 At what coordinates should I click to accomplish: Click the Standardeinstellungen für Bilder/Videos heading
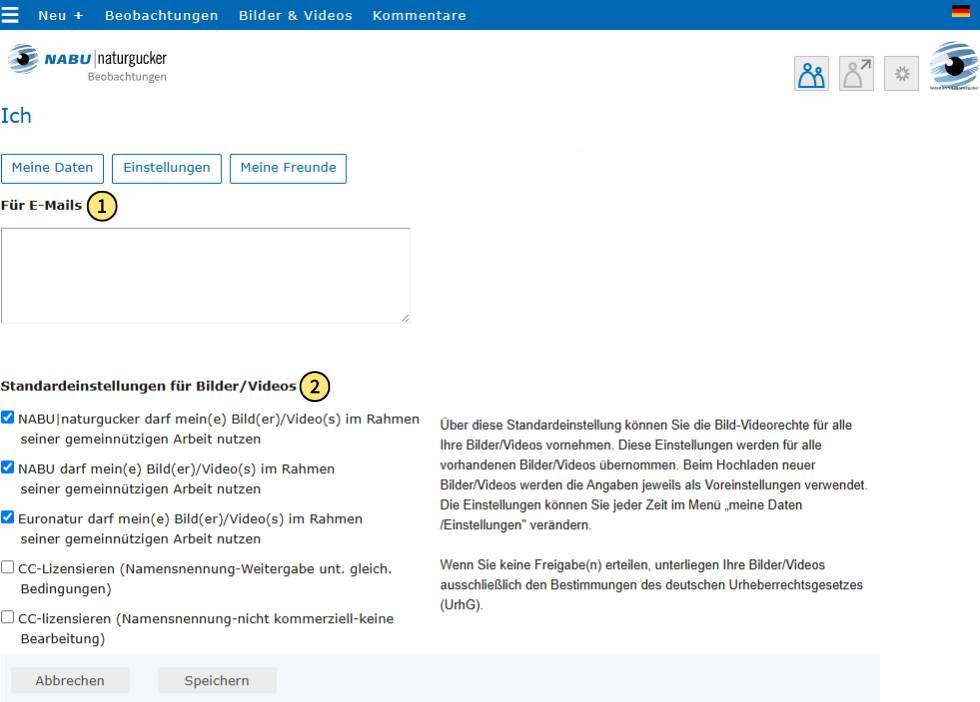(148, 386)
